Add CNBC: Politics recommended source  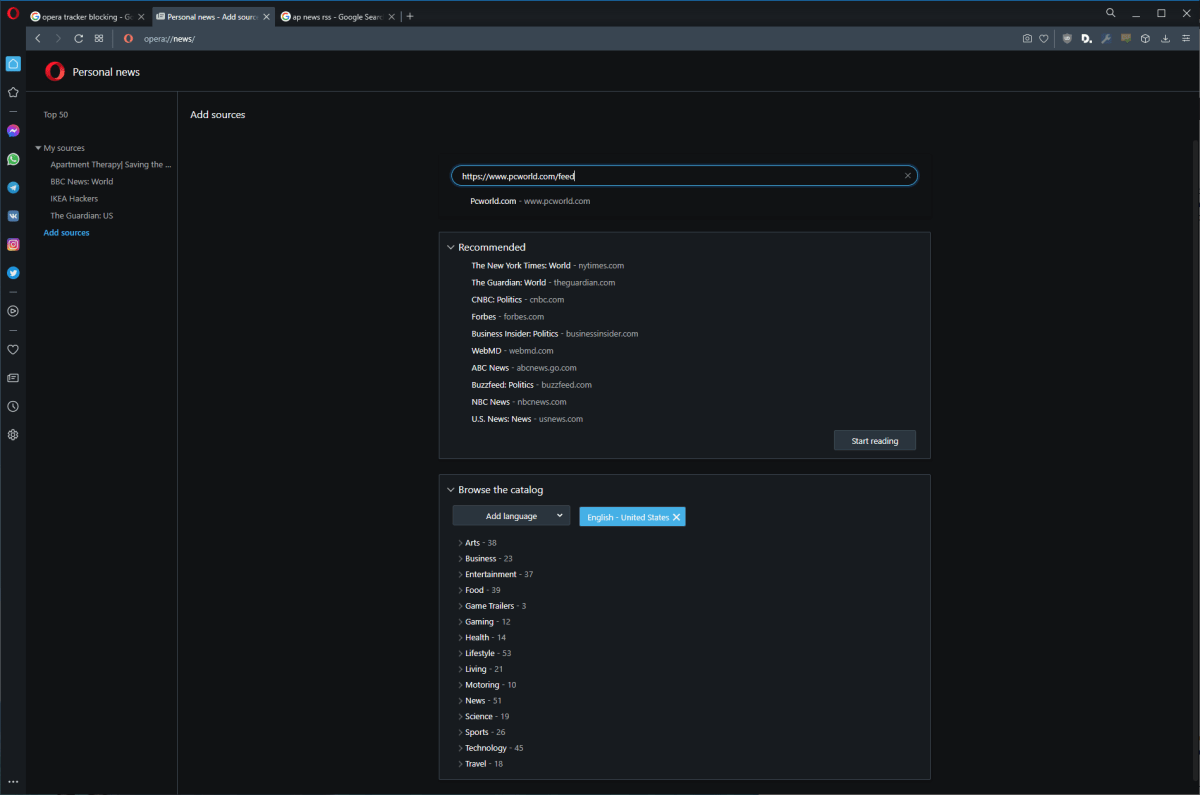[518, 300]
